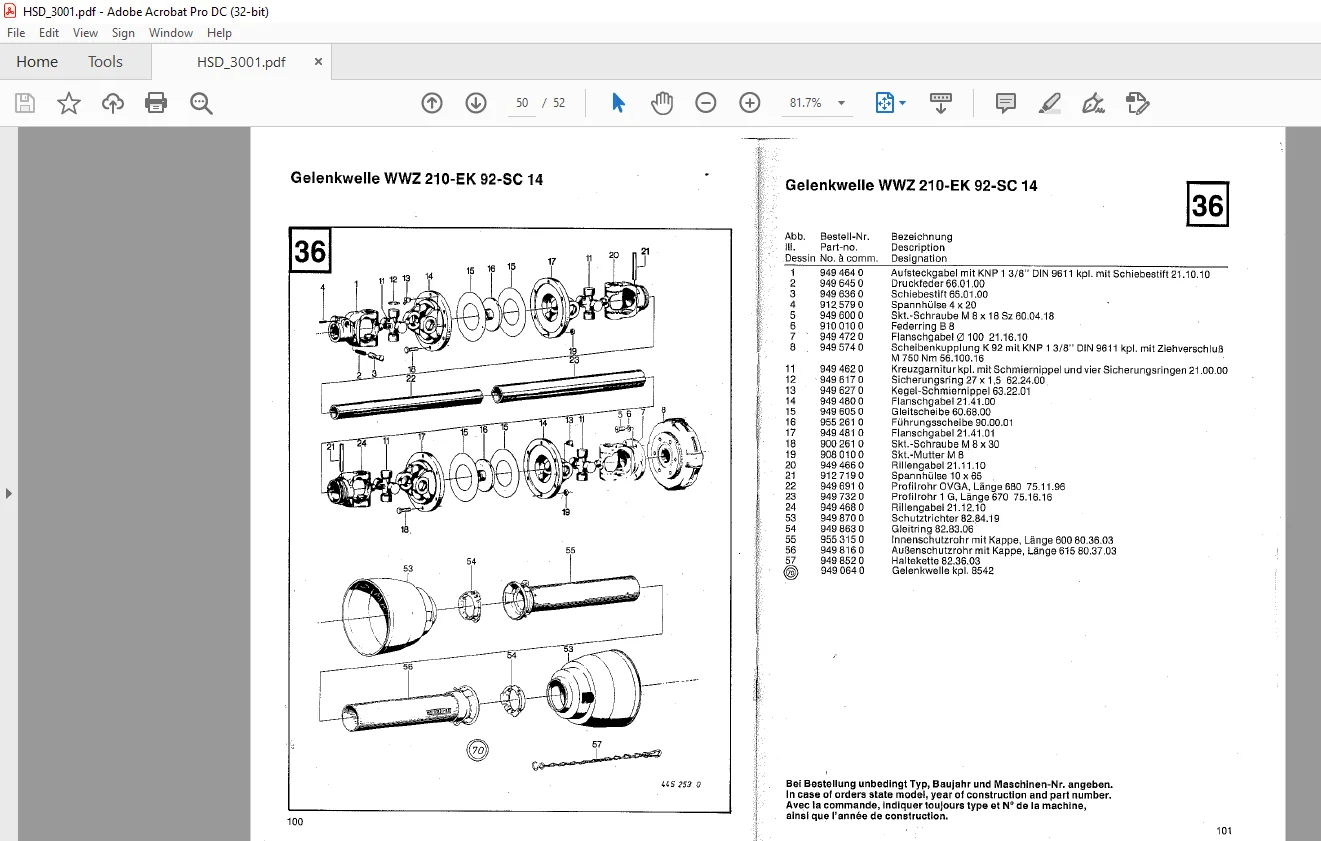Close the HSD_3001.pdf tab

coord(318,62)
